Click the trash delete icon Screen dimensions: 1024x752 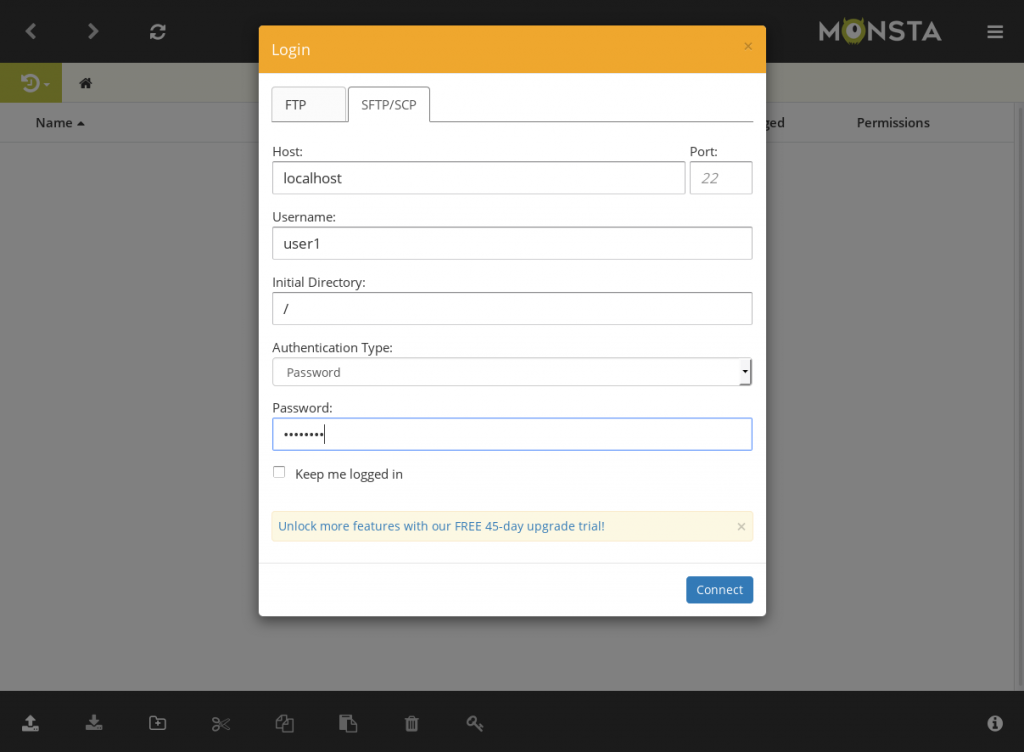[411, 723]
